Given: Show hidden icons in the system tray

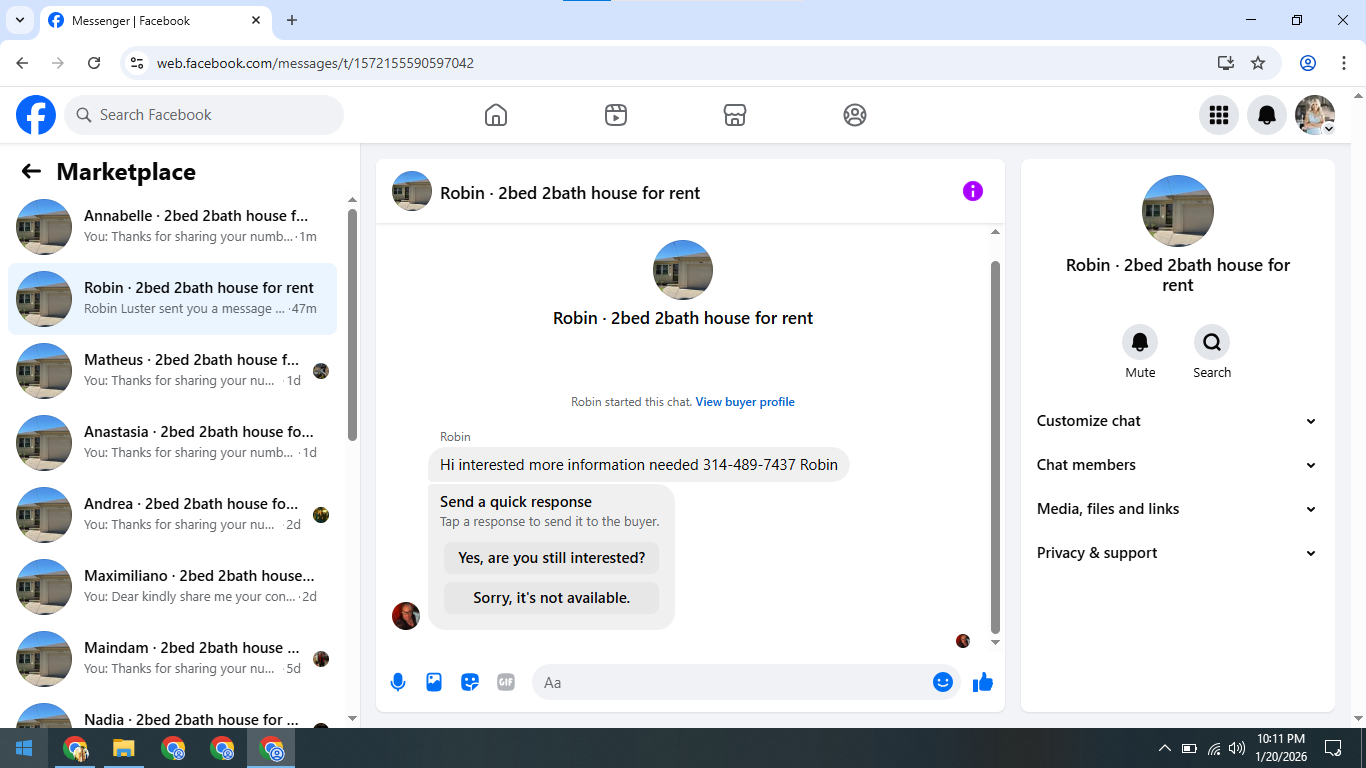Looking at the screenshot, I should click(1164, 748).
